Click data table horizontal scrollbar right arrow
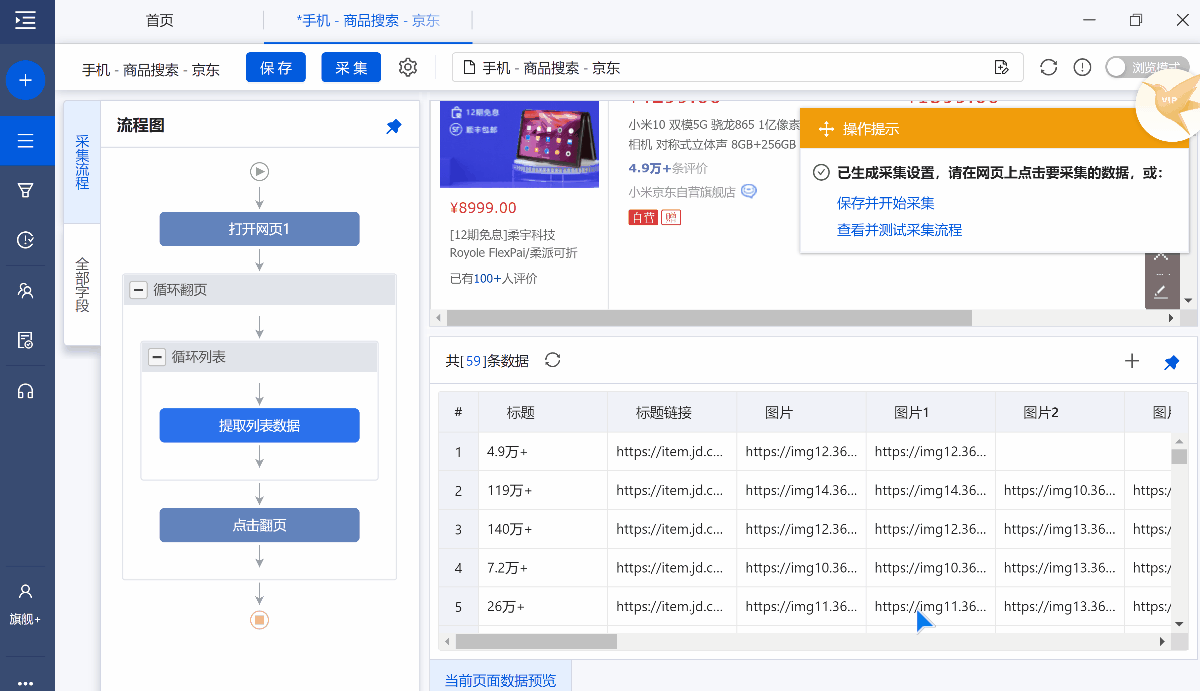The height and width of the screenshot is (691, 1200). (x=1161, y=641)
